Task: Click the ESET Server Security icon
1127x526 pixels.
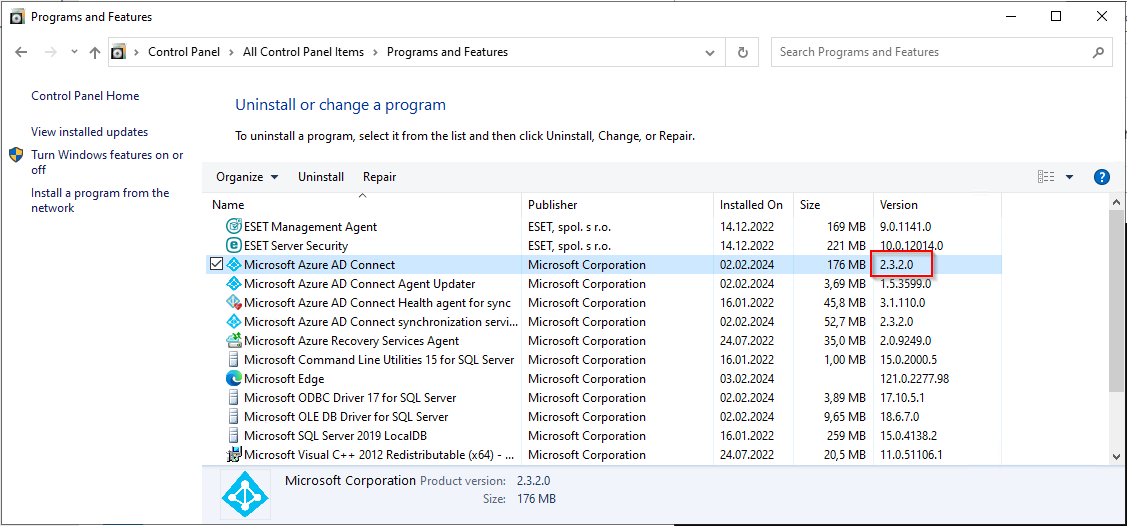Action: click(x=234, y=246)
